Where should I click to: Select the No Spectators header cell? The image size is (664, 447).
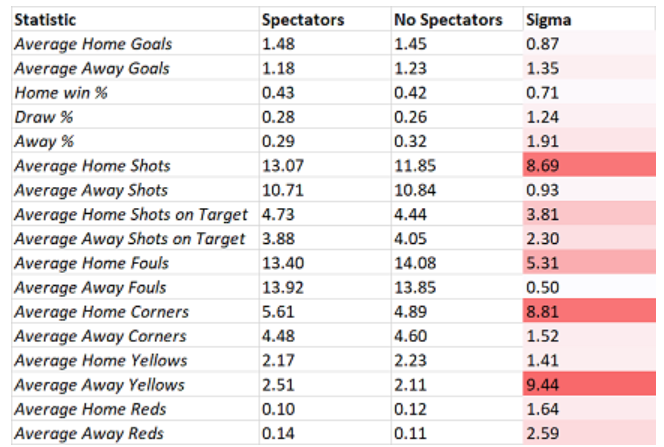point(457,19)
